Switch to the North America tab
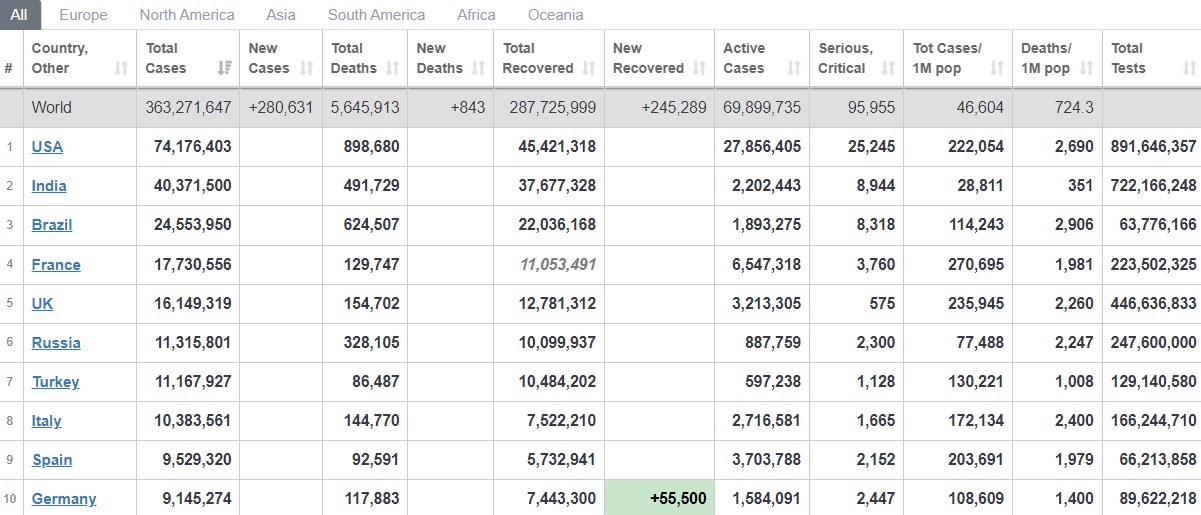The image size is (1201, 515). (x=187, y=15)
